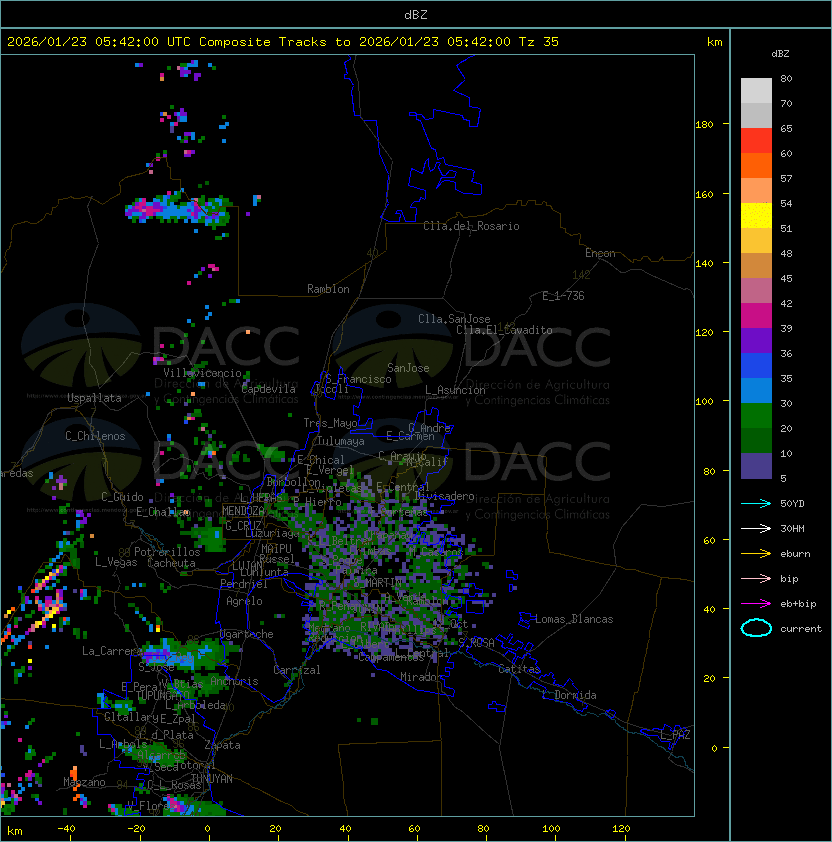Pick the bright yellow swatch above 51 dBZ
The image size is (832, 842).
tap(756, 216)
